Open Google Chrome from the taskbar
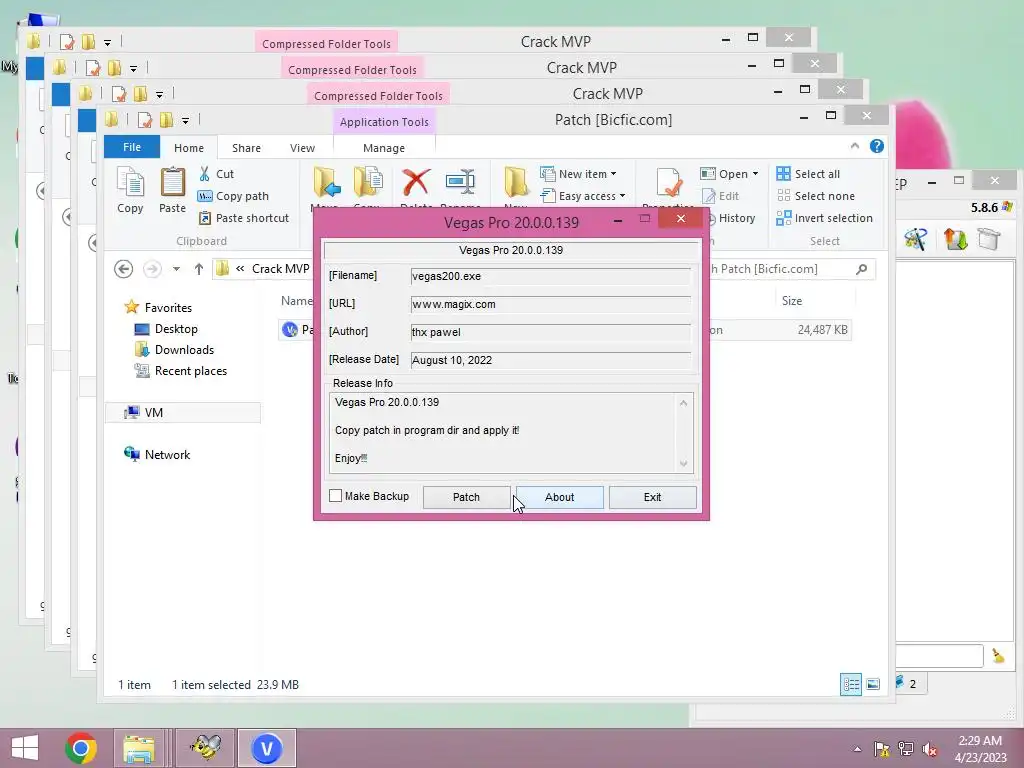 tap(81, 748)
